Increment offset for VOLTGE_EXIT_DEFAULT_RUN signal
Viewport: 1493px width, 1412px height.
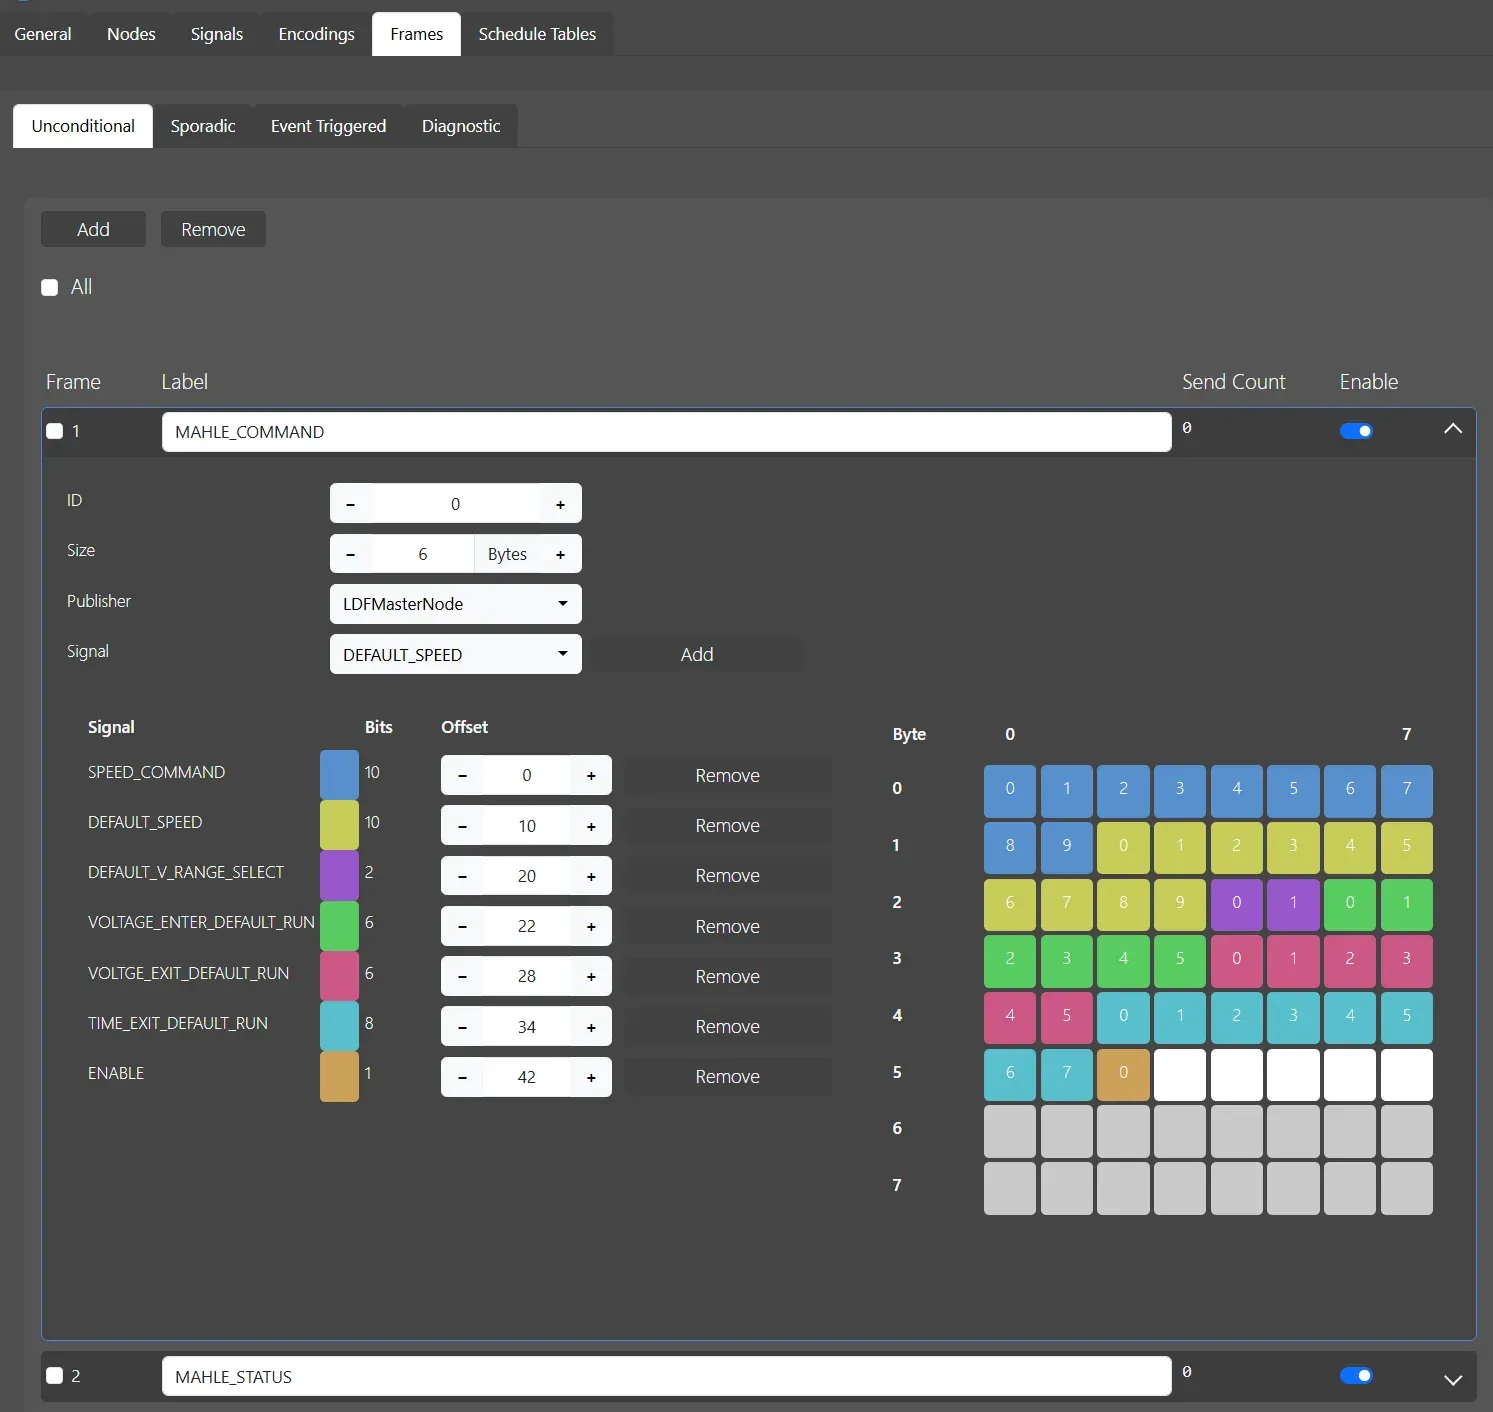[591, 976]
